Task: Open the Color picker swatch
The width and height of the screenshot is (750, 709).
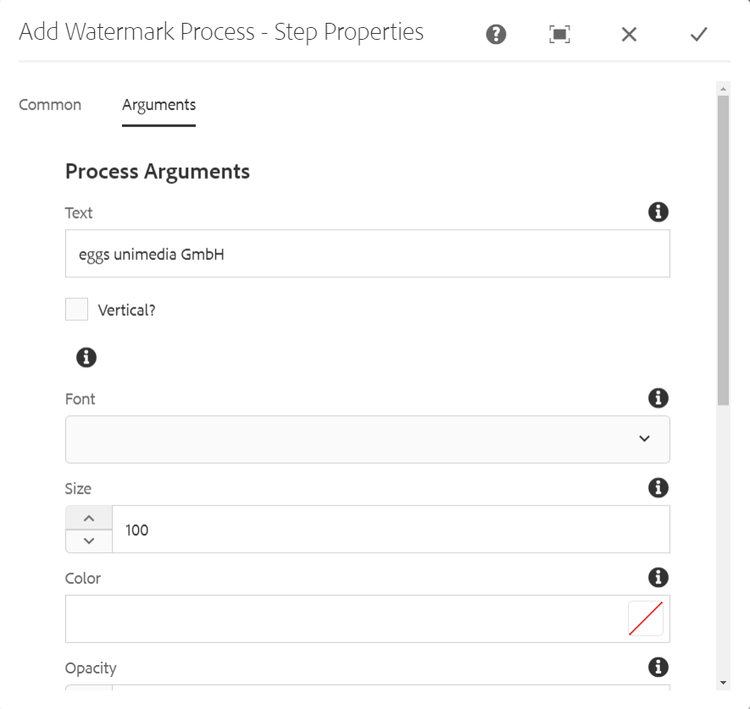Action: coord(646,619)
